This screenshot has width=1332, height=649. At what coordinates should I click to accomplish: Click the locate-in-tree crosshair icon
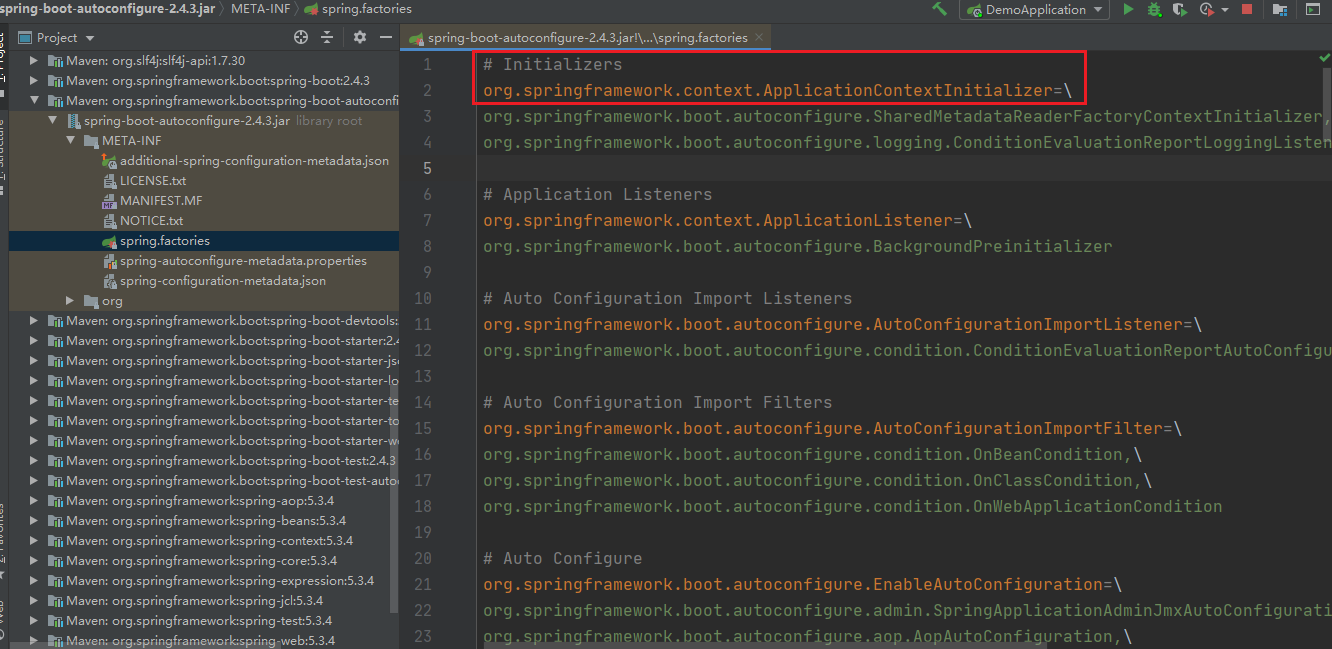pos(301,37)
